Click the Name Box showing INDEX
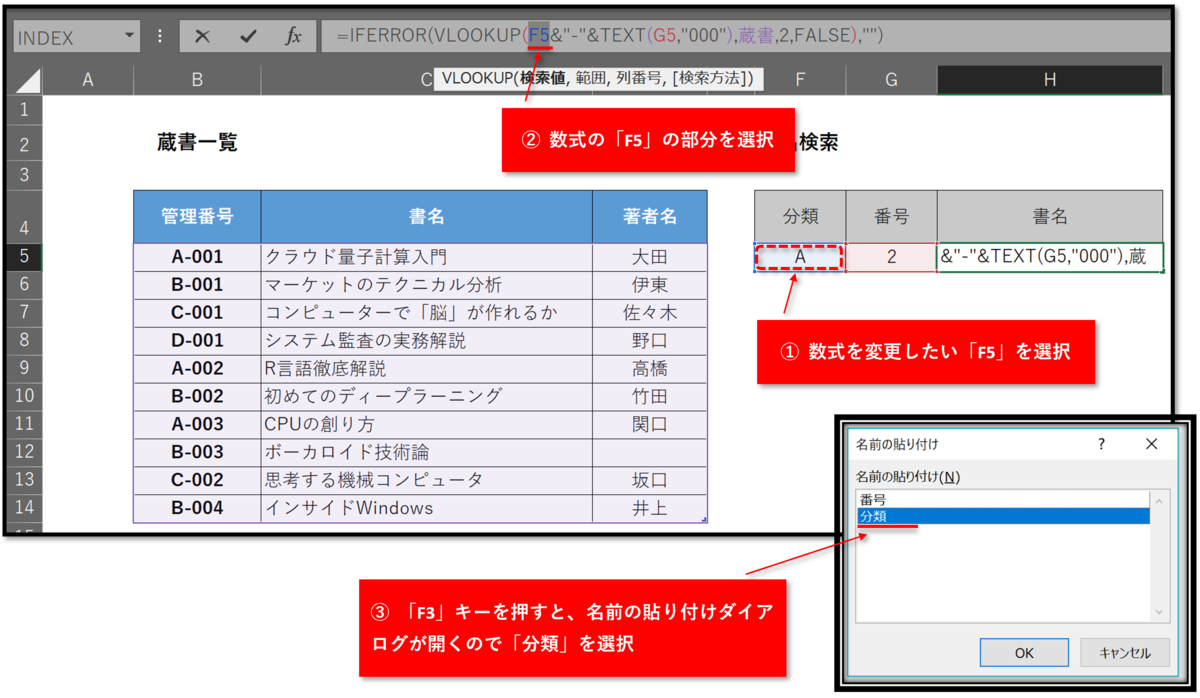1200x698 pixels. coord(60,35)
